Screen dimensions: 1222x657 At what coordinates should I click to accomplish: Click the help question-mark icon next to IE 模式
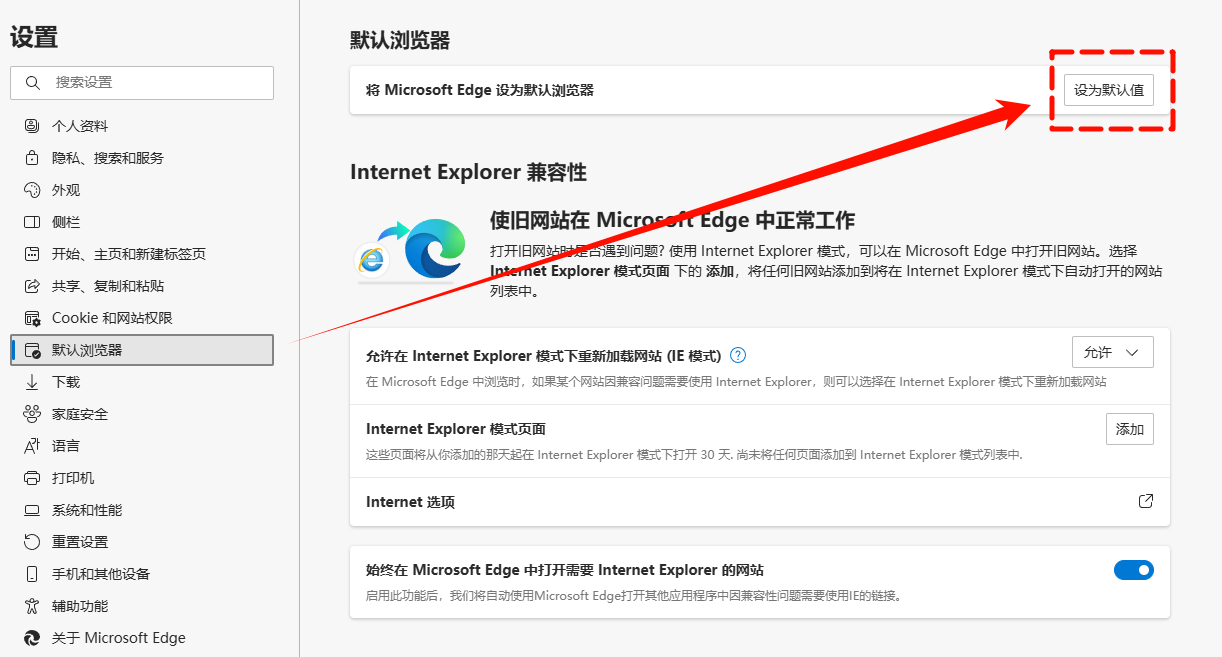pos(738,355)
